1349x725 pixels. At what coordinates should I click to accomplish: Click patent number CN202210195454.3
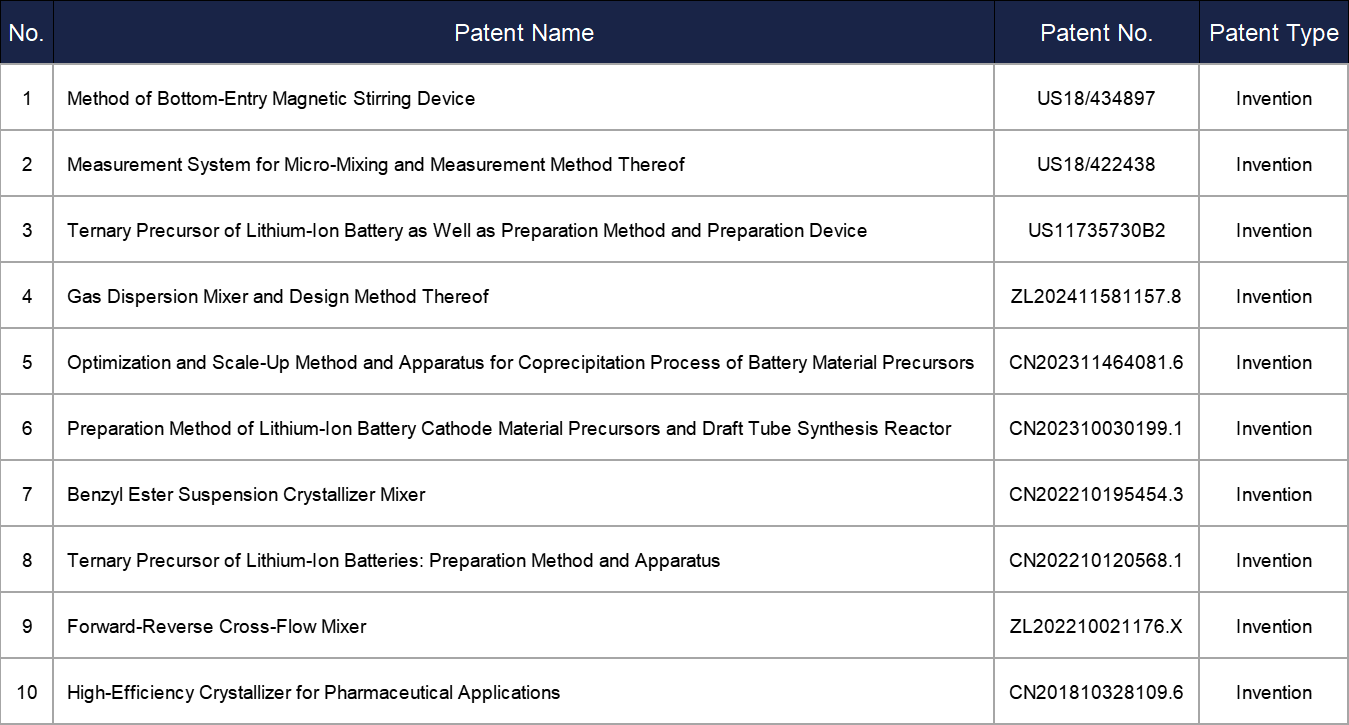coord(1096,494)
